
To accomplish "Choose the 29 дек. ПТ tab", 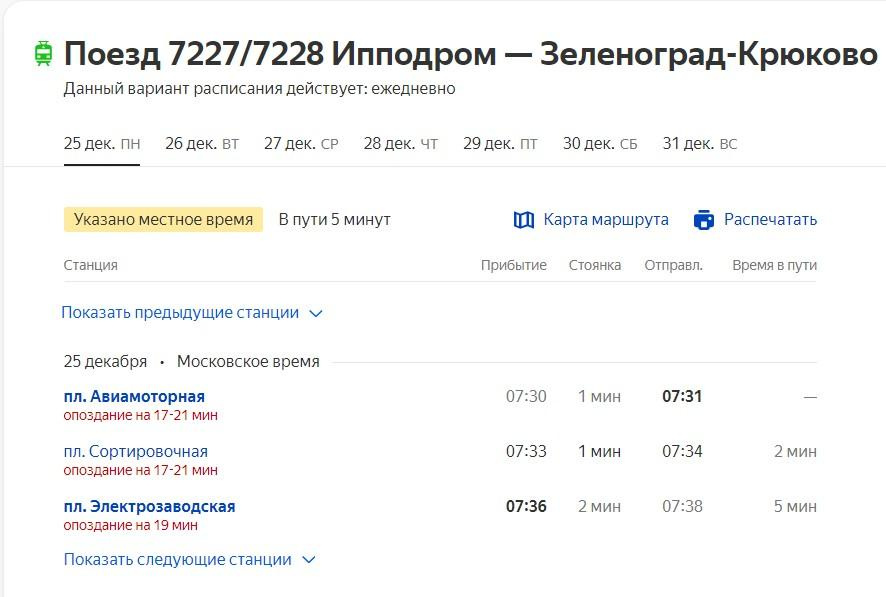I will pos(500,144).
